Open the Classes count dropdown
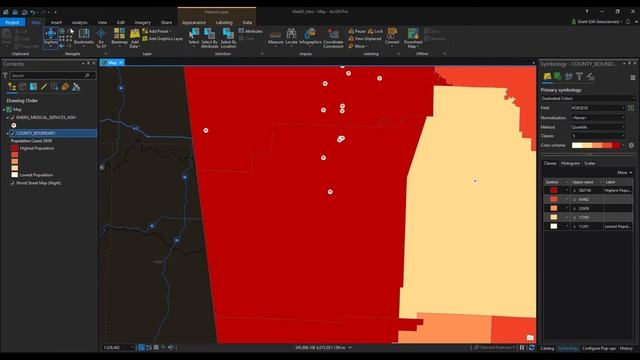The height and width of the screenshot is (360, 640). coord(598,136)
